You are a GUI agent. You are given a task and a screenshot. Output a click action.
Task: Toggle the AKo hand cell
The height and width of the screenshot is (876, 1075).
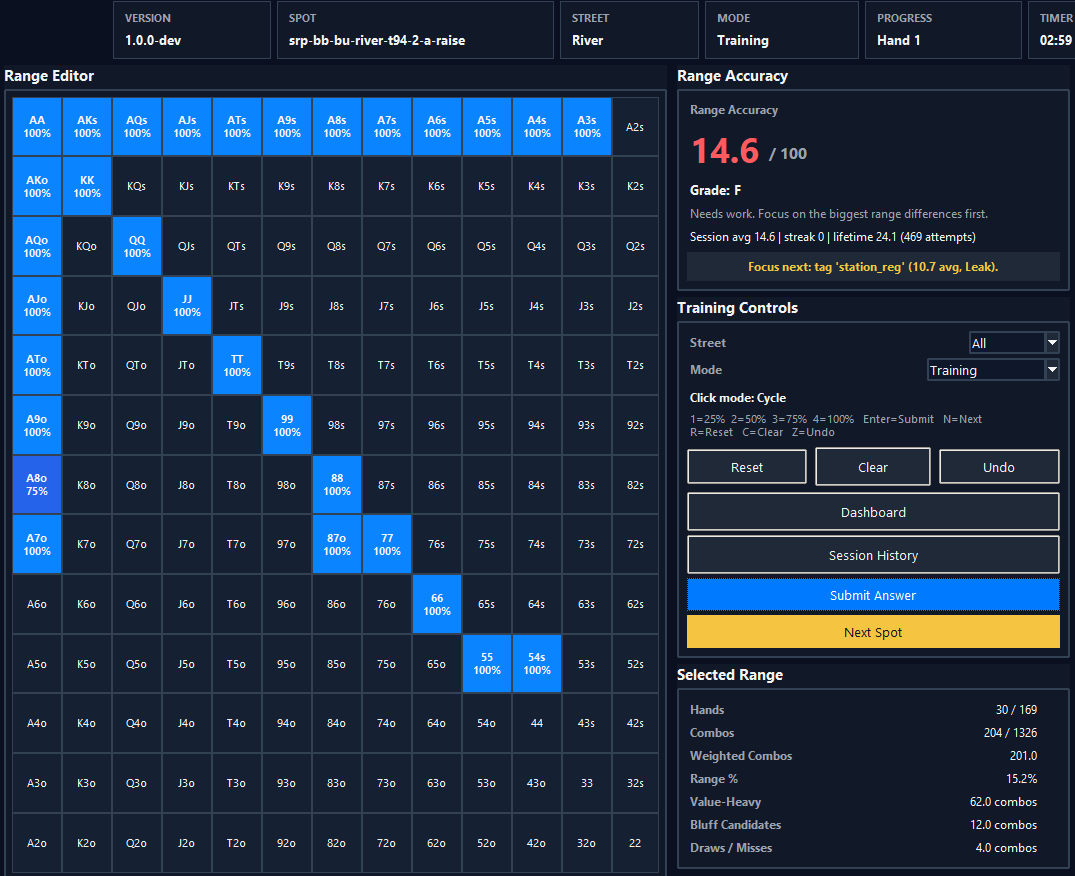(x=37, y=186)
